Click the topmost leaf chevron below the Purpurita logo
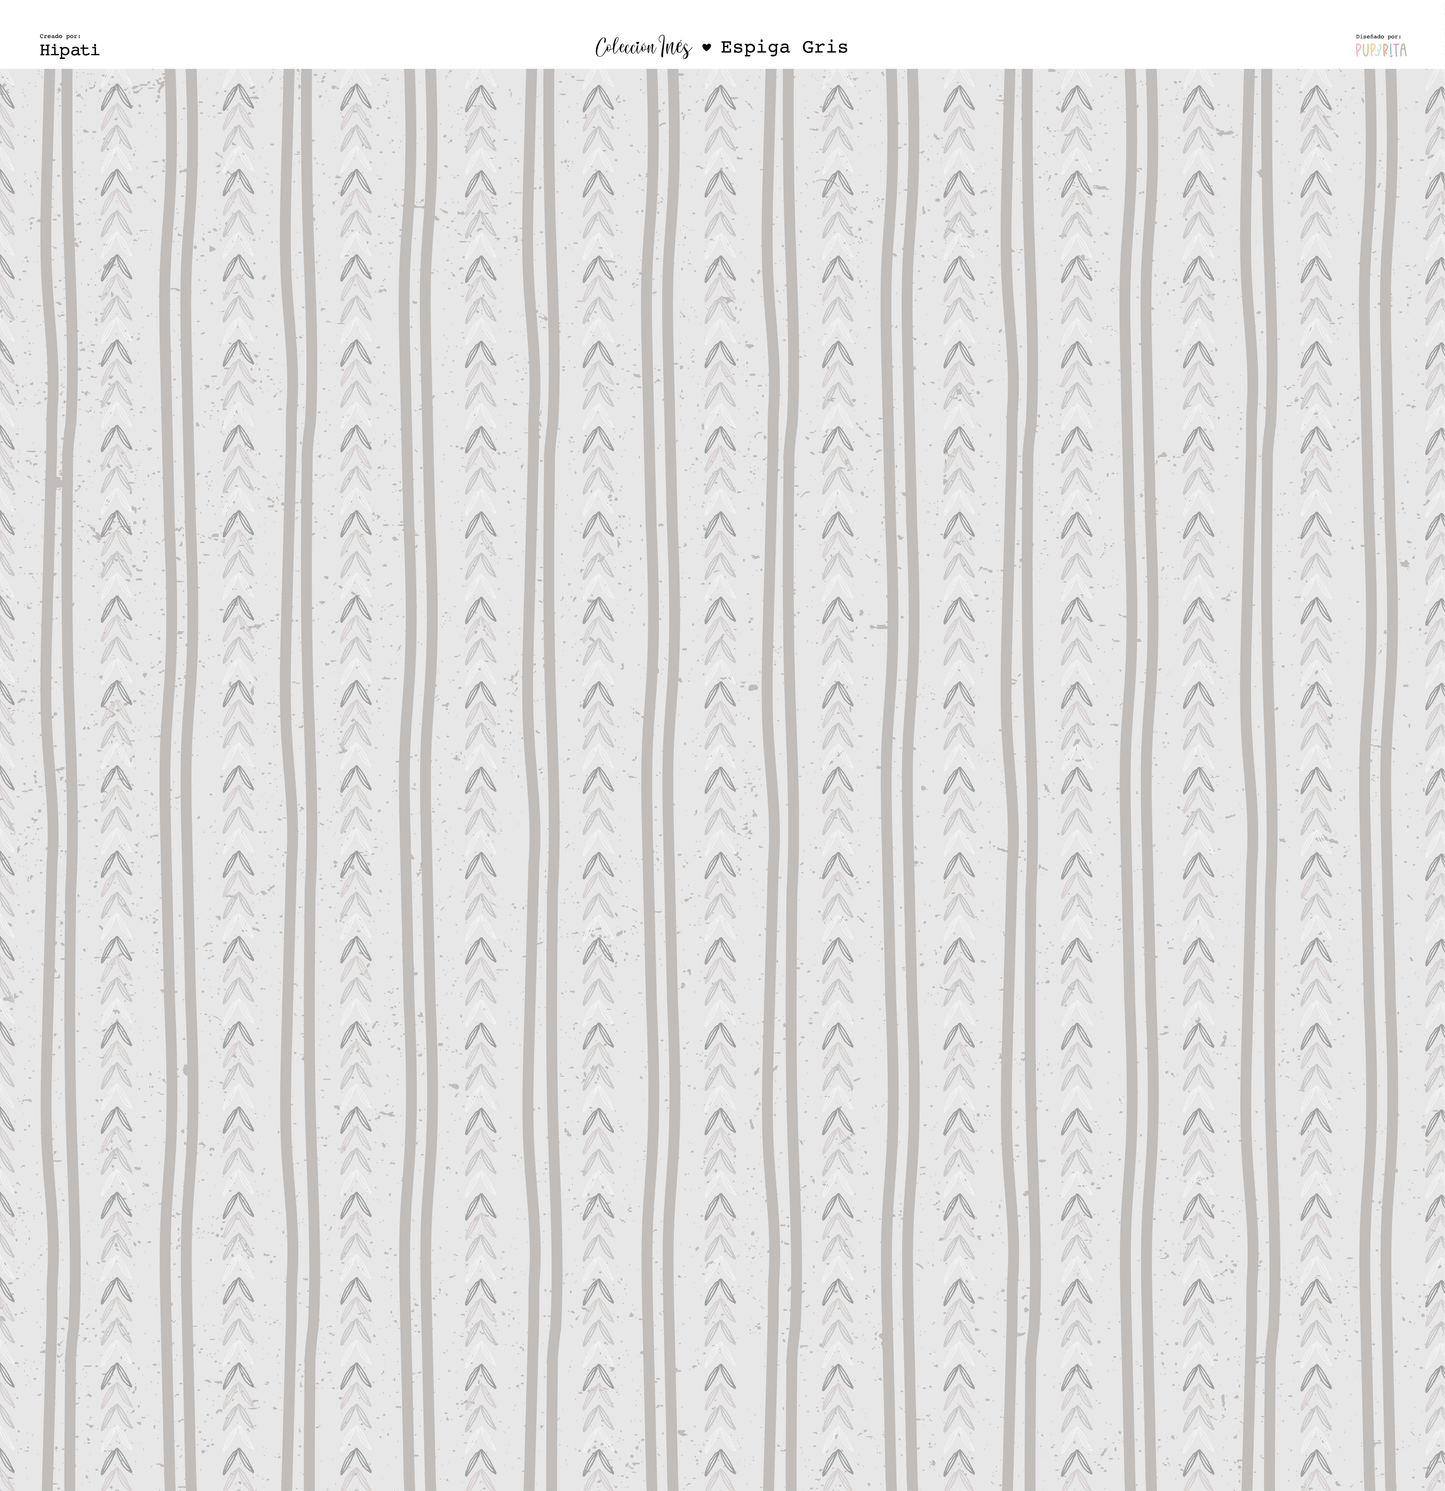Viewport: 1445px width, 1491px height. pyautogui.click(x=1314, y=97)
